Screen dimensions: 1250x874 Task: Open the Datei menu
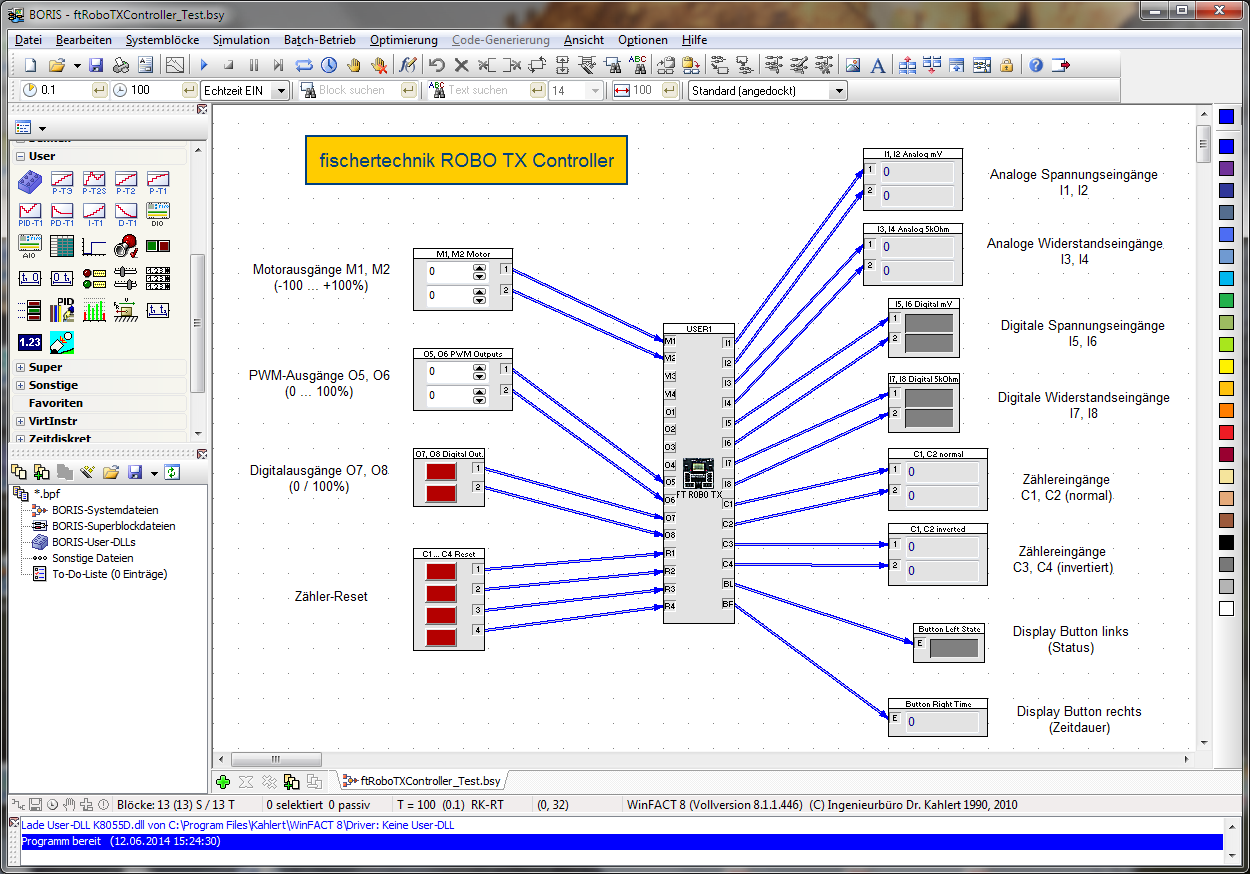pos(28,40)
